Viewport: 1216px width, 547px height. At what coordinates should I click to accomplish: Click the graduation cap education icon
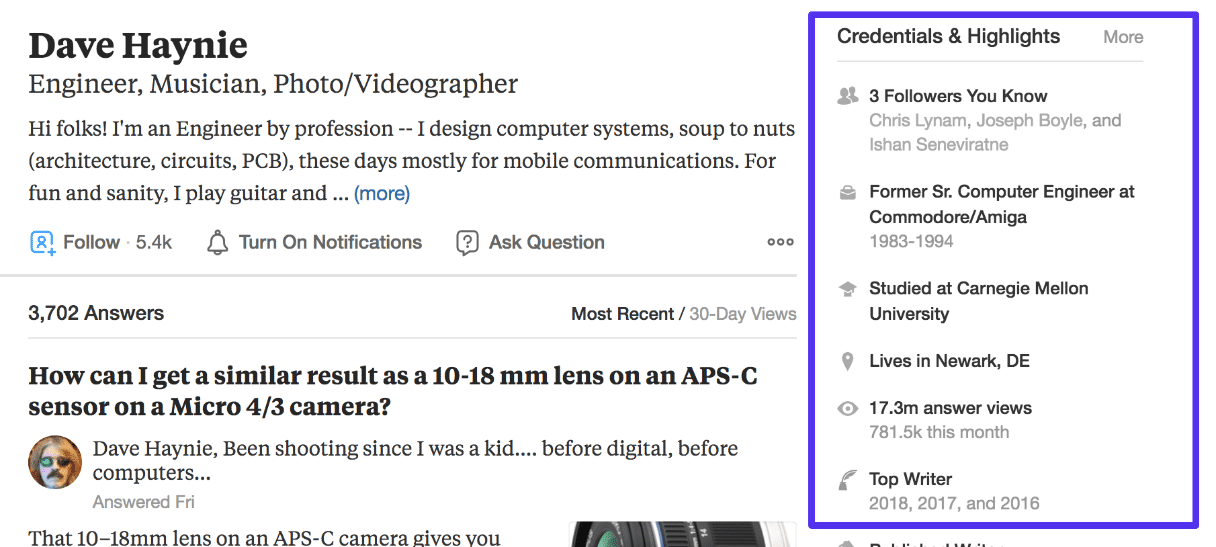[848, 289]
